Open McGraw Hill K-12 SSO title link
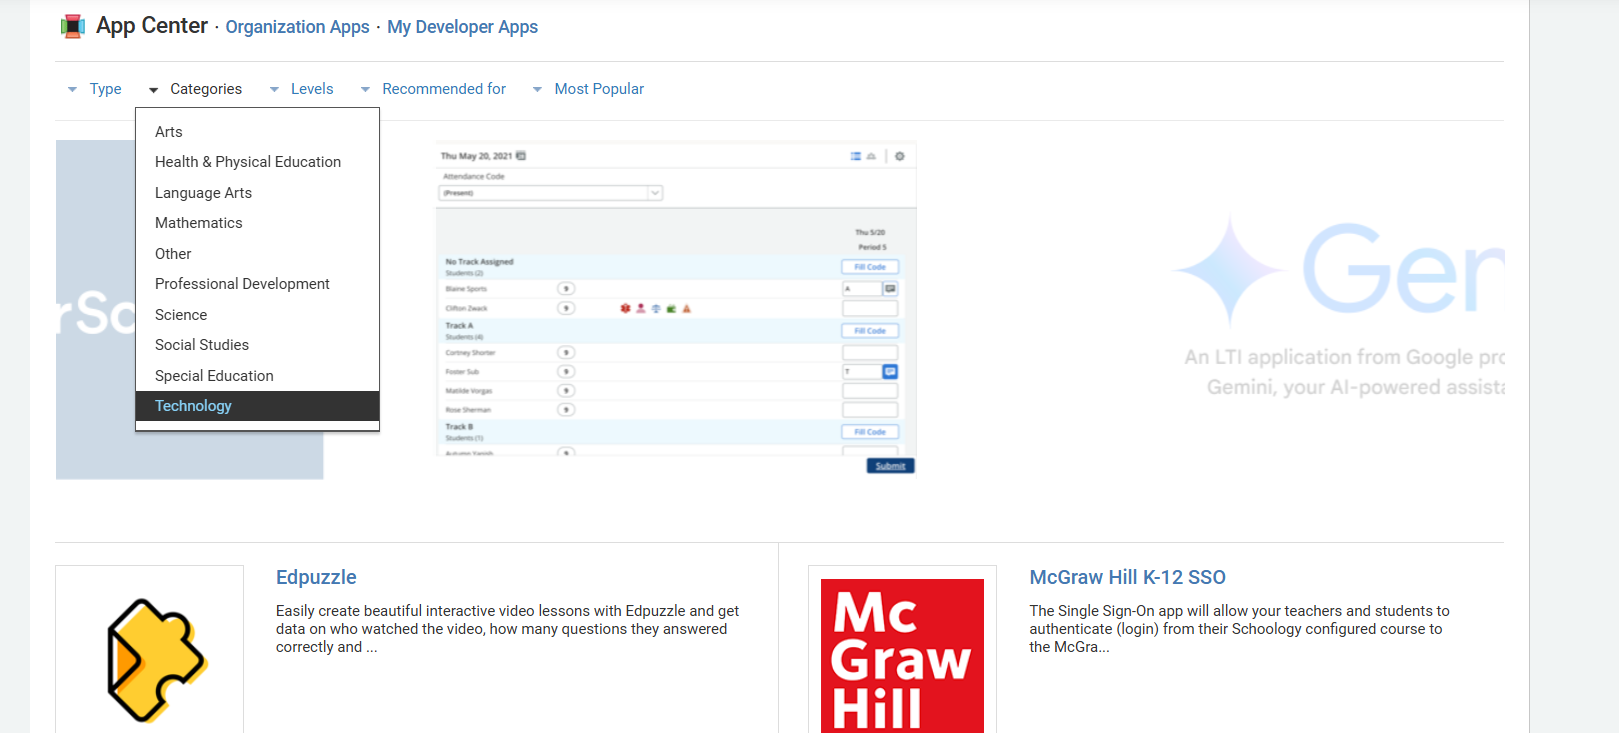The width and height of the screenshot is (1619, 733). click(1127, 577)
